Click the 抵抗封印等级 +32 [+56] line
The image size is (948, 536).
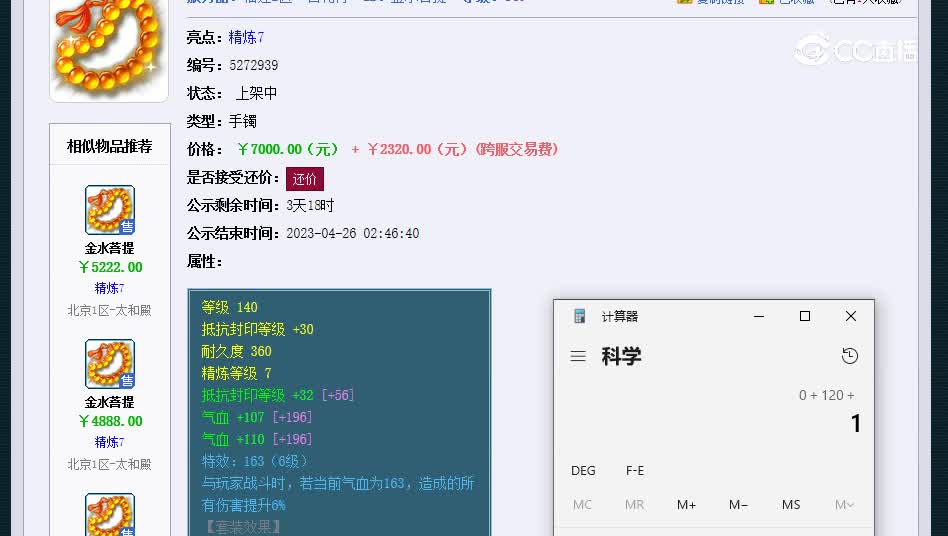tap(278, 395)
